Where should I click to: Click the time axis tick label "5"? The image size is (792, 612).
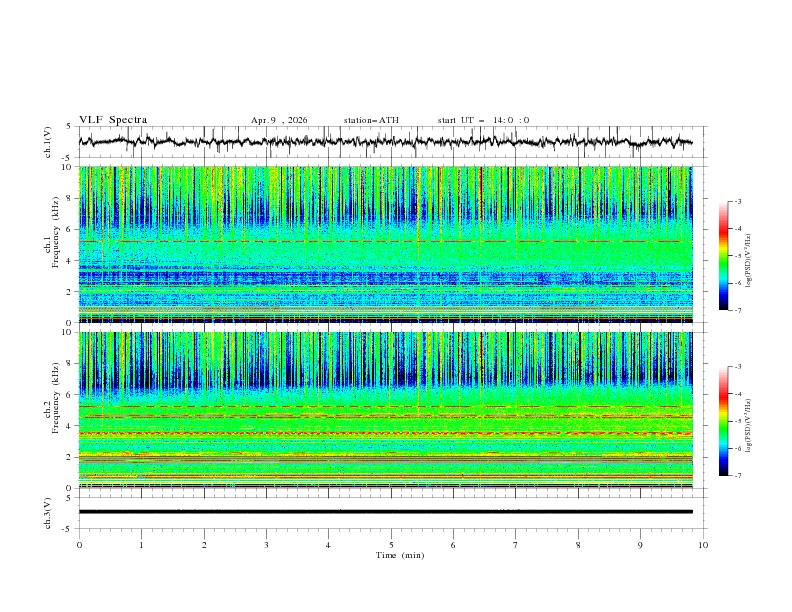click(x=391, y=545)
